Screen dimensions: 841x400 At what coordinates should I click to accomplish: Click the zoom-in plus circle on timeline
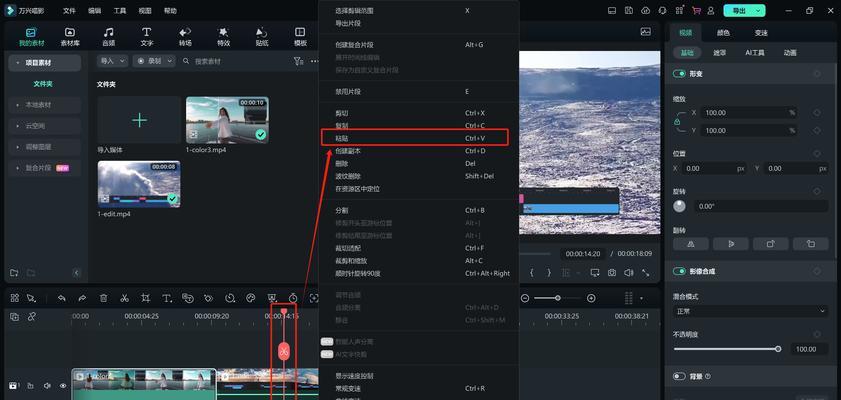coord(591,298)
